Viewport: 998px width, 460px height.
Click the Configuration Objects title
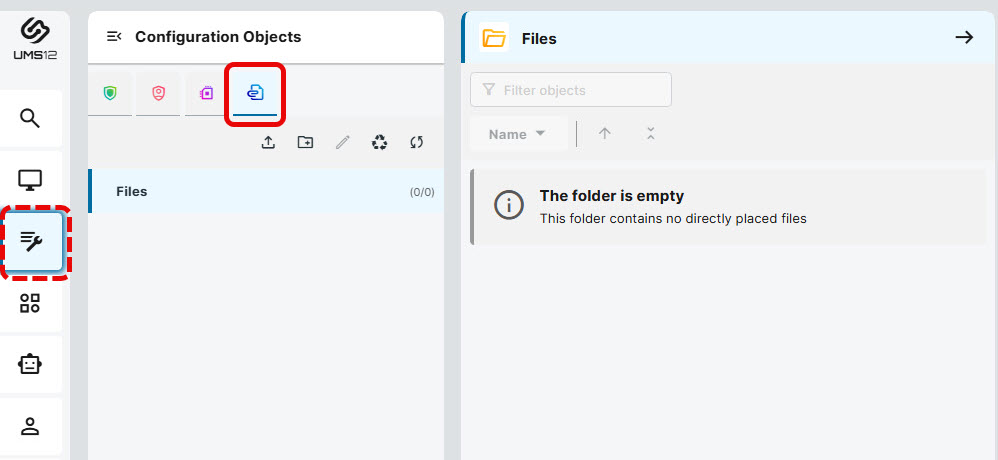218,37
